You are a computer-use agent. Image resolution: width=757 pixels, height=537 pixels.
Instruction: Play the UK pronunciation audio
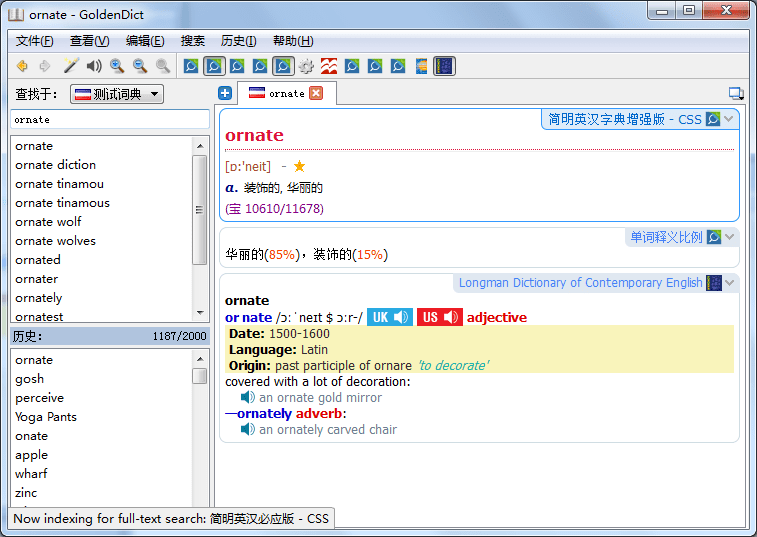(x=390, y=317)
